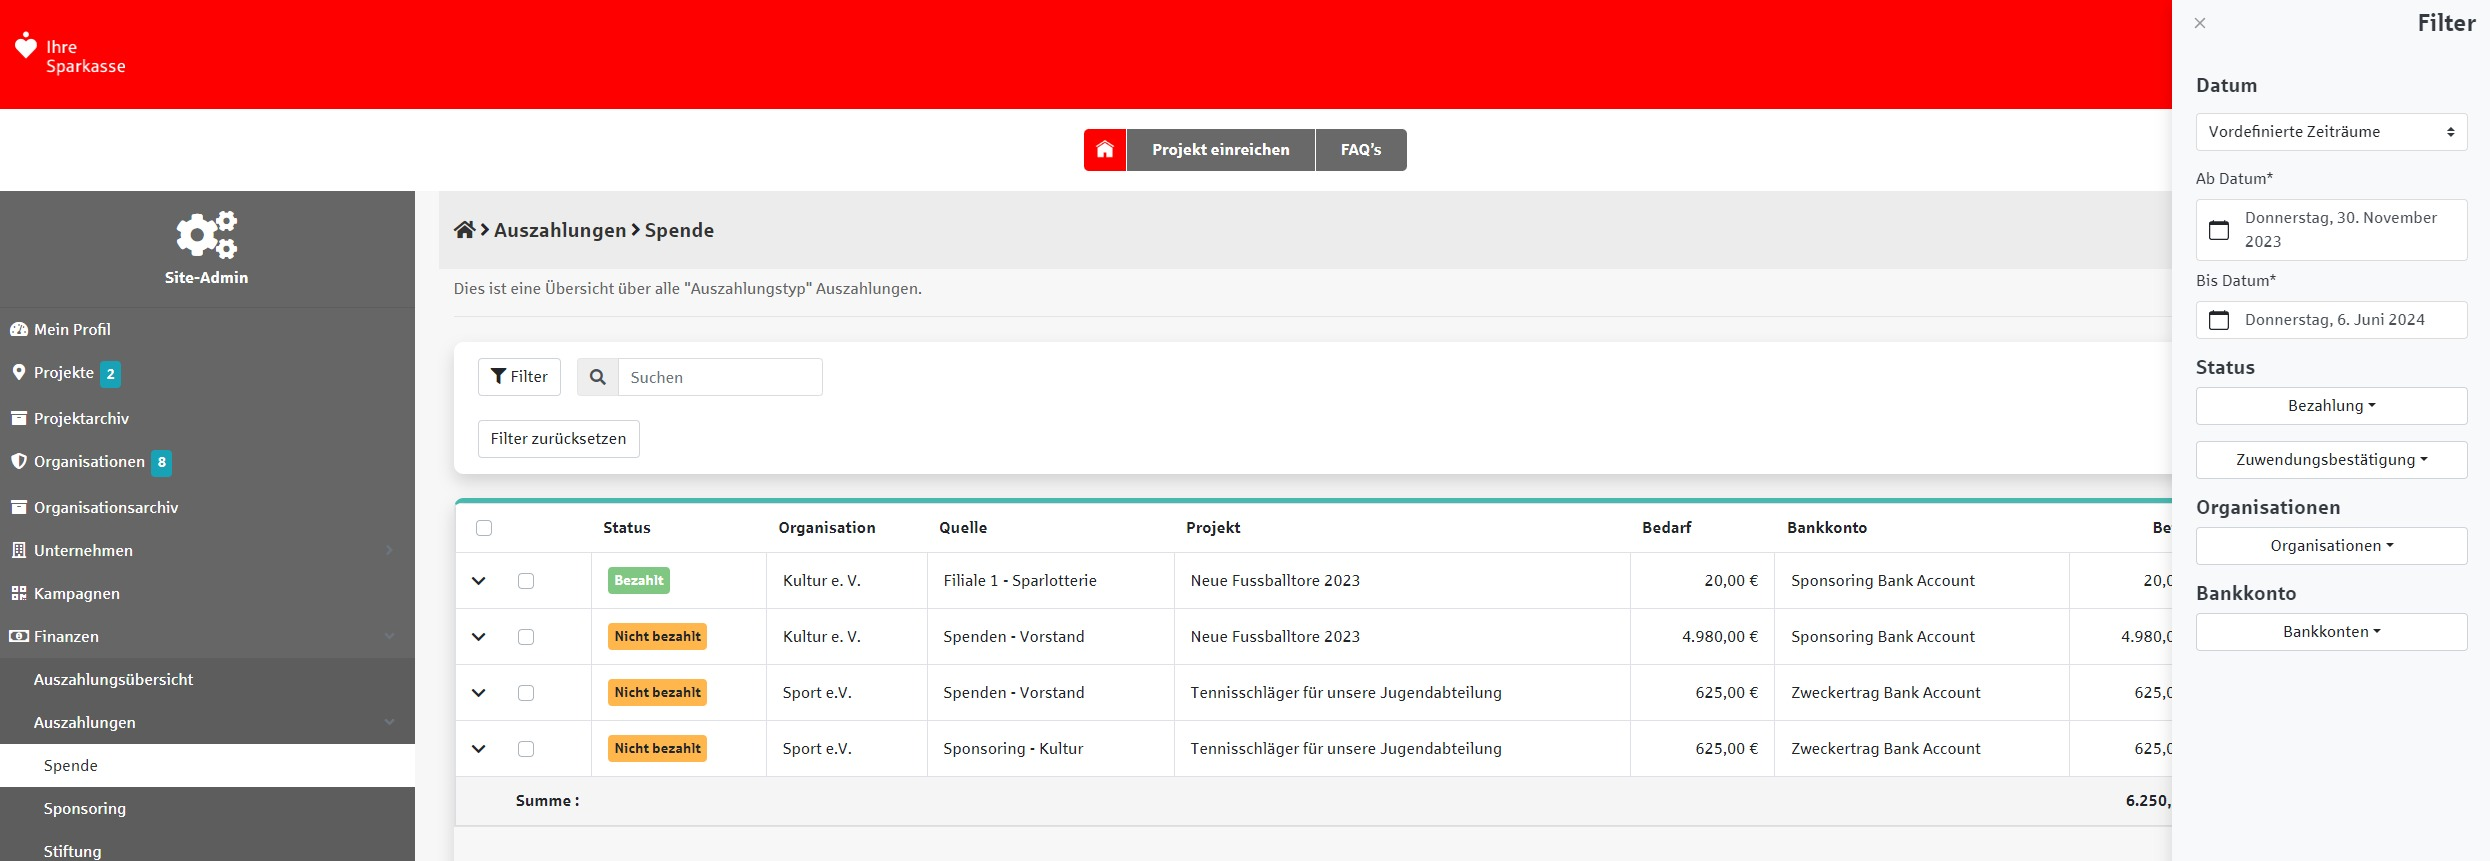Click the house icon in breadcrumb
The width and height of the screenshot is (2490, 861).
(x=464, y=230)
